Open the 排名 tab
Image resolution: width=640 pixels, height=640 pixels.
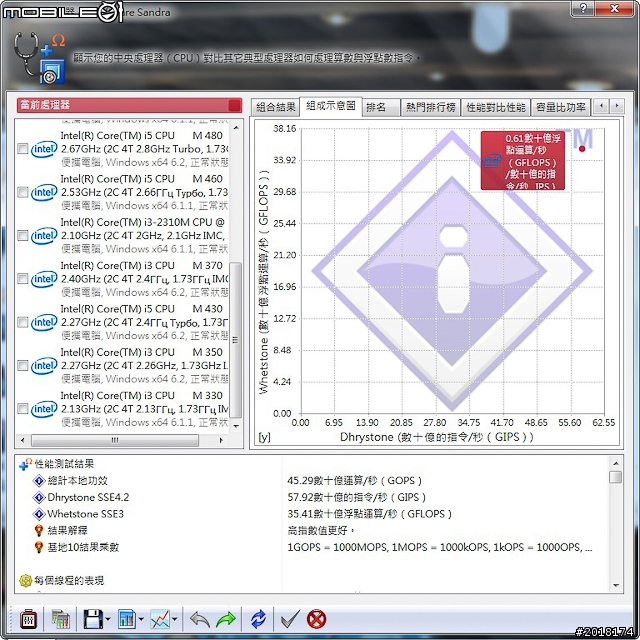(x=381, y=107)
